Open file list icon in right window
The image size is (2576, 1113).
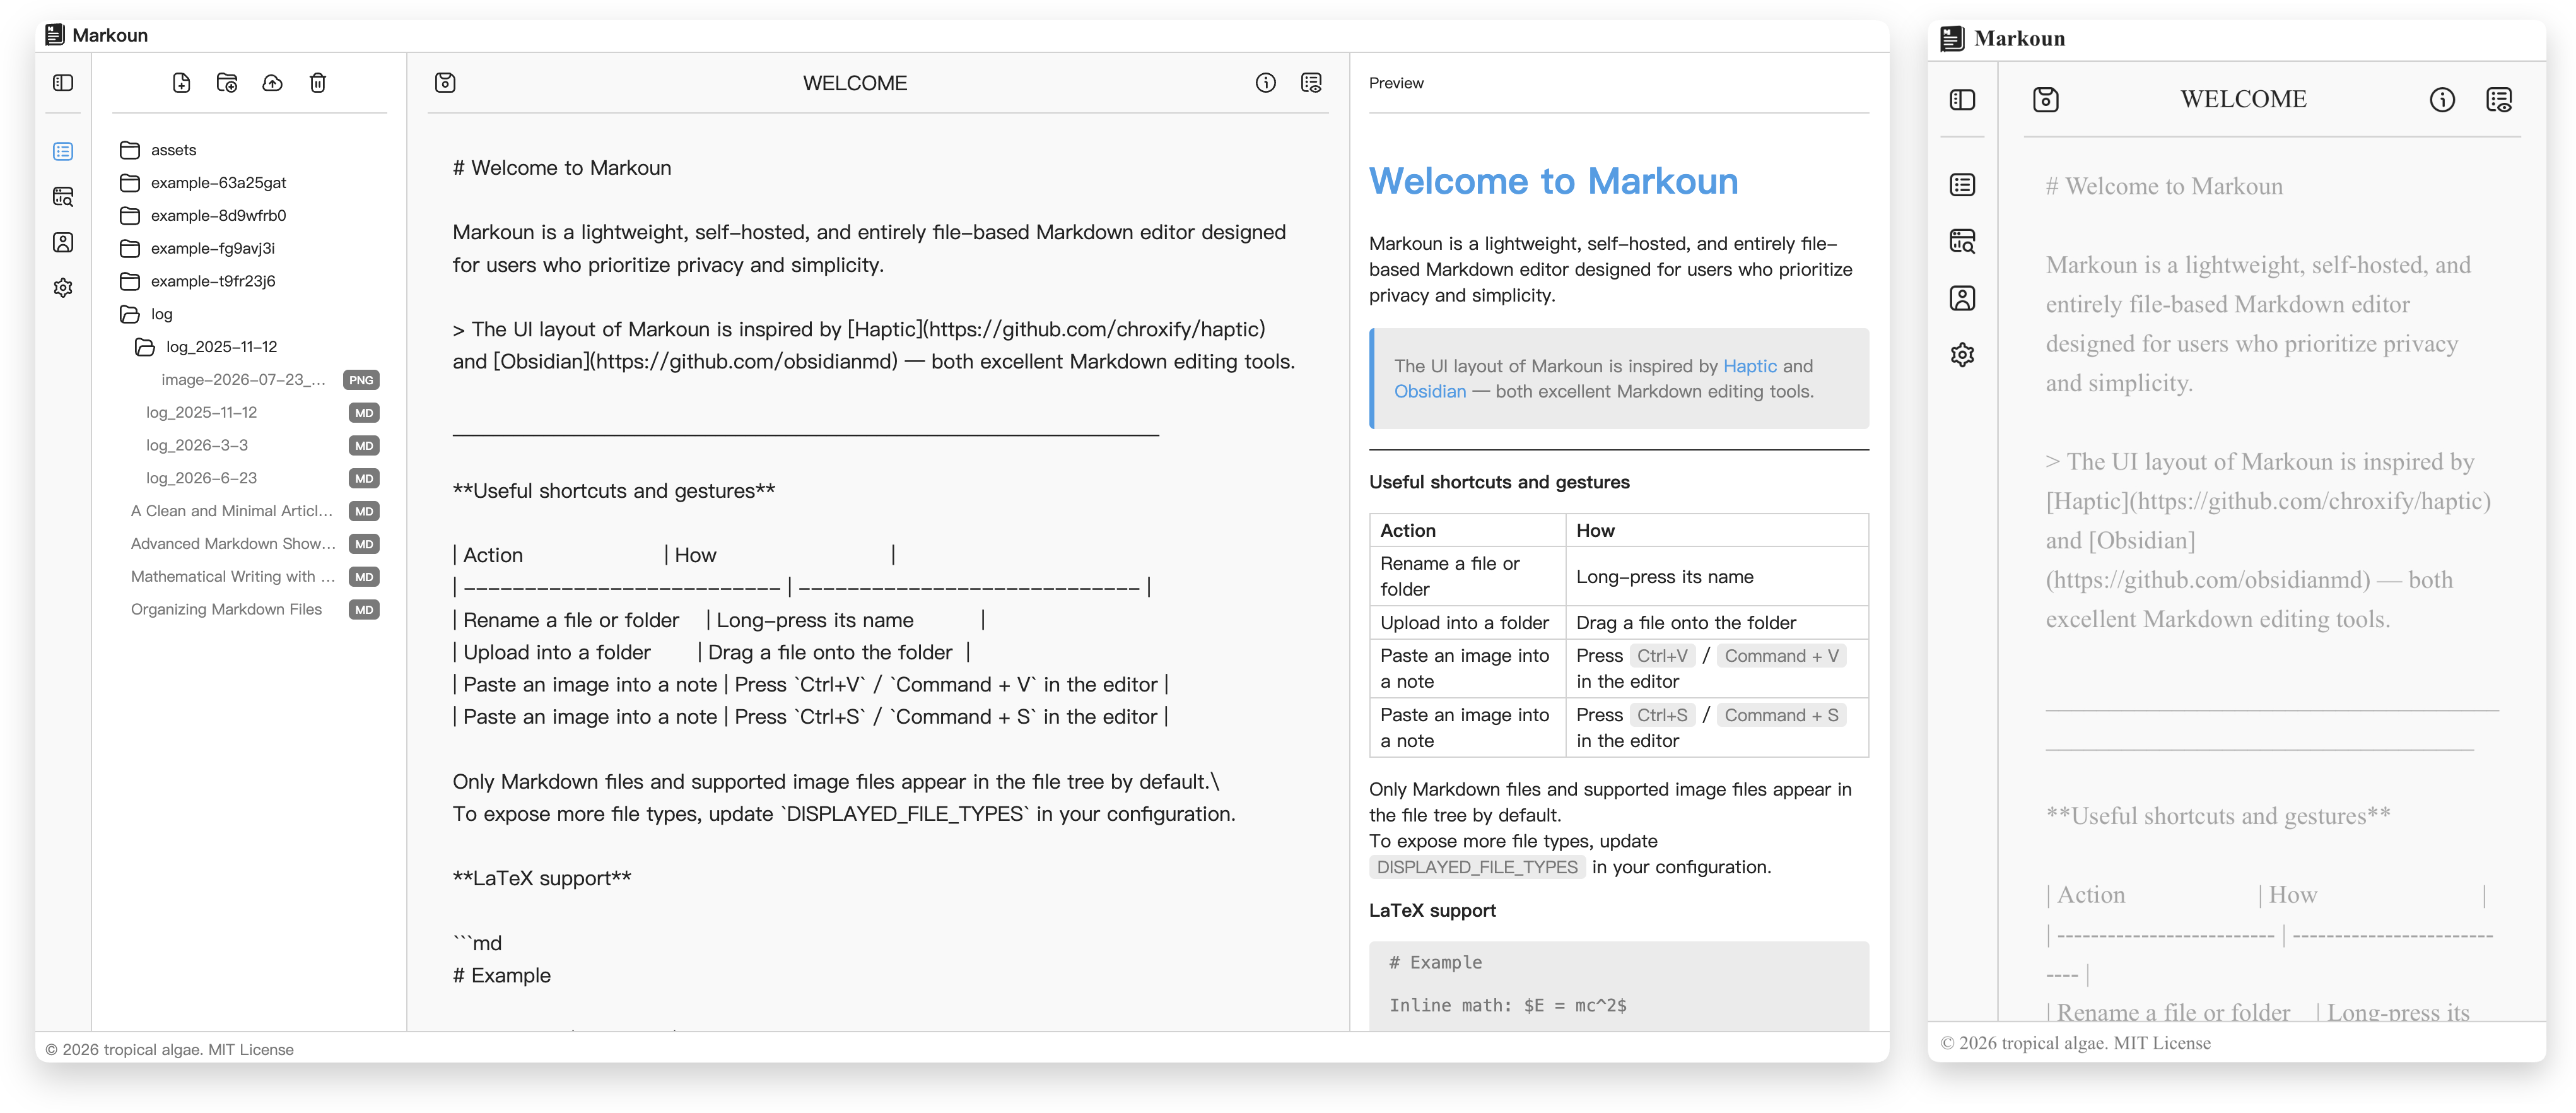1962,185
